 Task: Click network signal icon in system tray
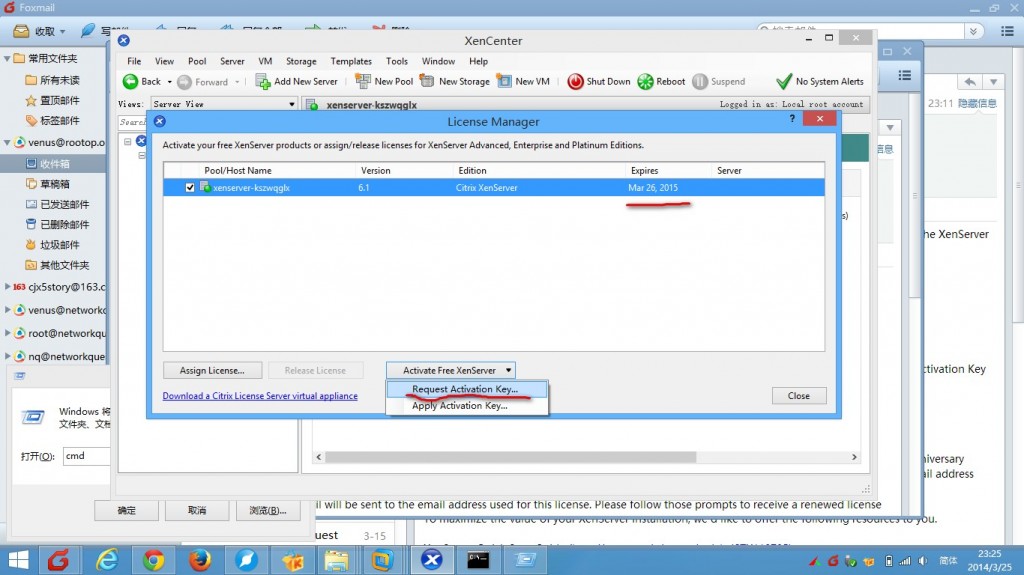[905, 561]
